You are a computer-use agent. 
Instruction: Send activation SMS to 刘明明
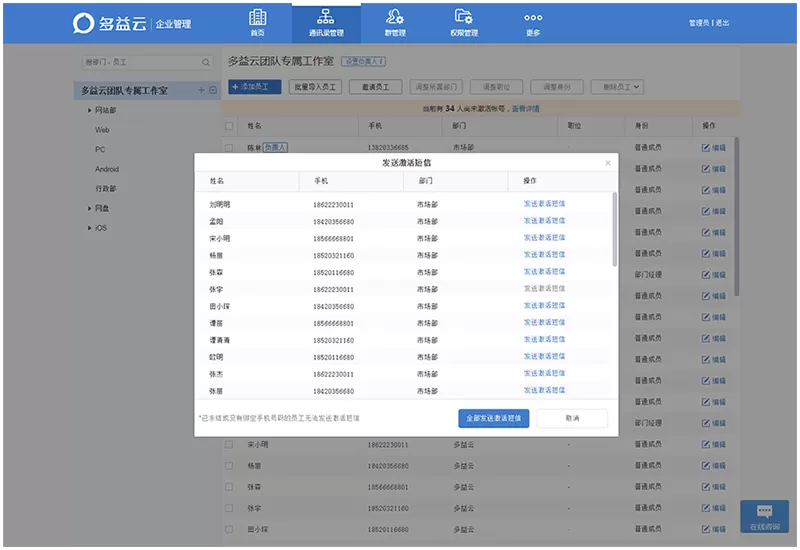(x=544, y=204)
